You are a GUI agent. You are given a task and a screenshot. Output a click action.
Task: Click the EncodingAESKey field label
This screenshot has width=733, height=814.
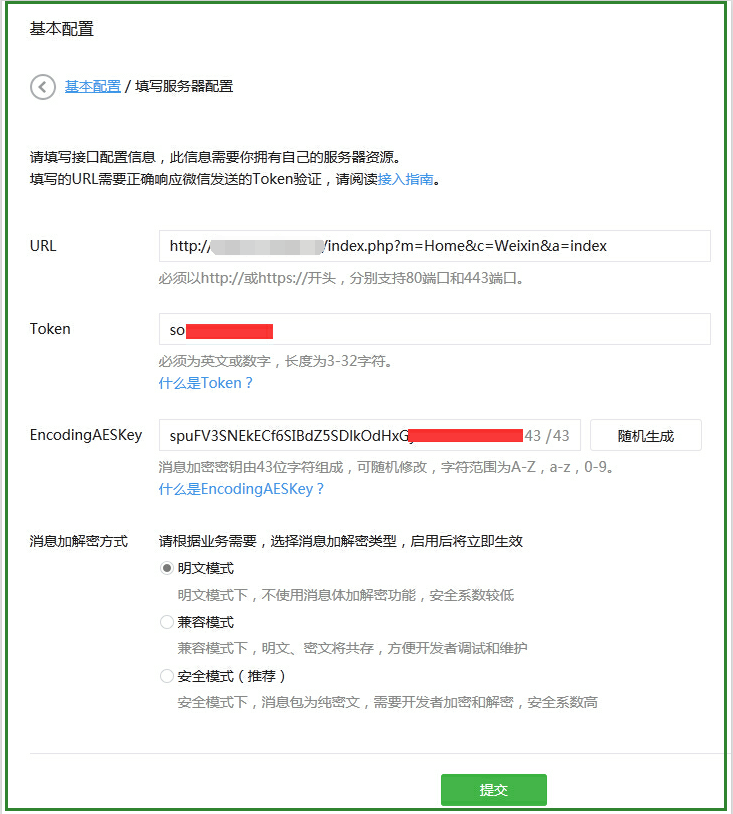coord(86,435)
